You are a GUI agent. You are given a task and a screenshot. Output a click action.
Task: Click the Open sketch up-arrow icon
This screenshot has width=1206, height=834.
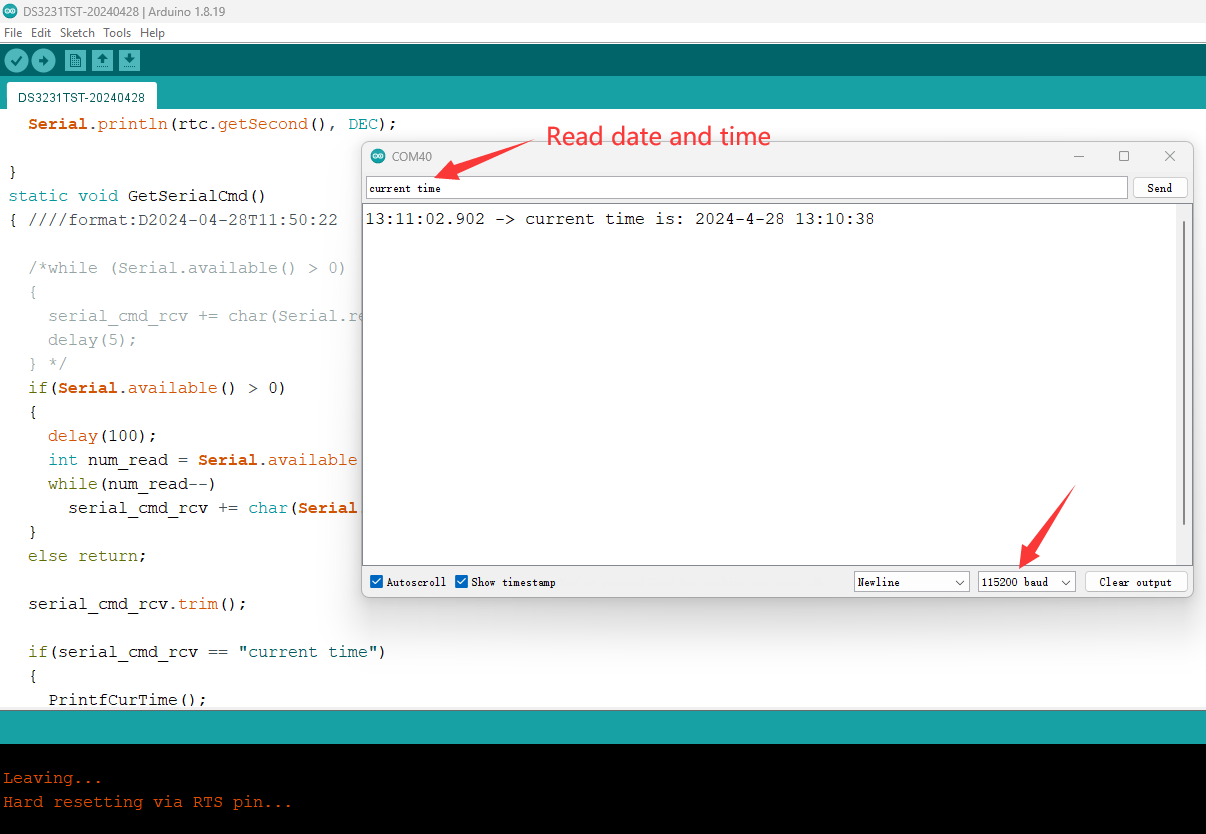pyautogui.click(x=102, y=61)
